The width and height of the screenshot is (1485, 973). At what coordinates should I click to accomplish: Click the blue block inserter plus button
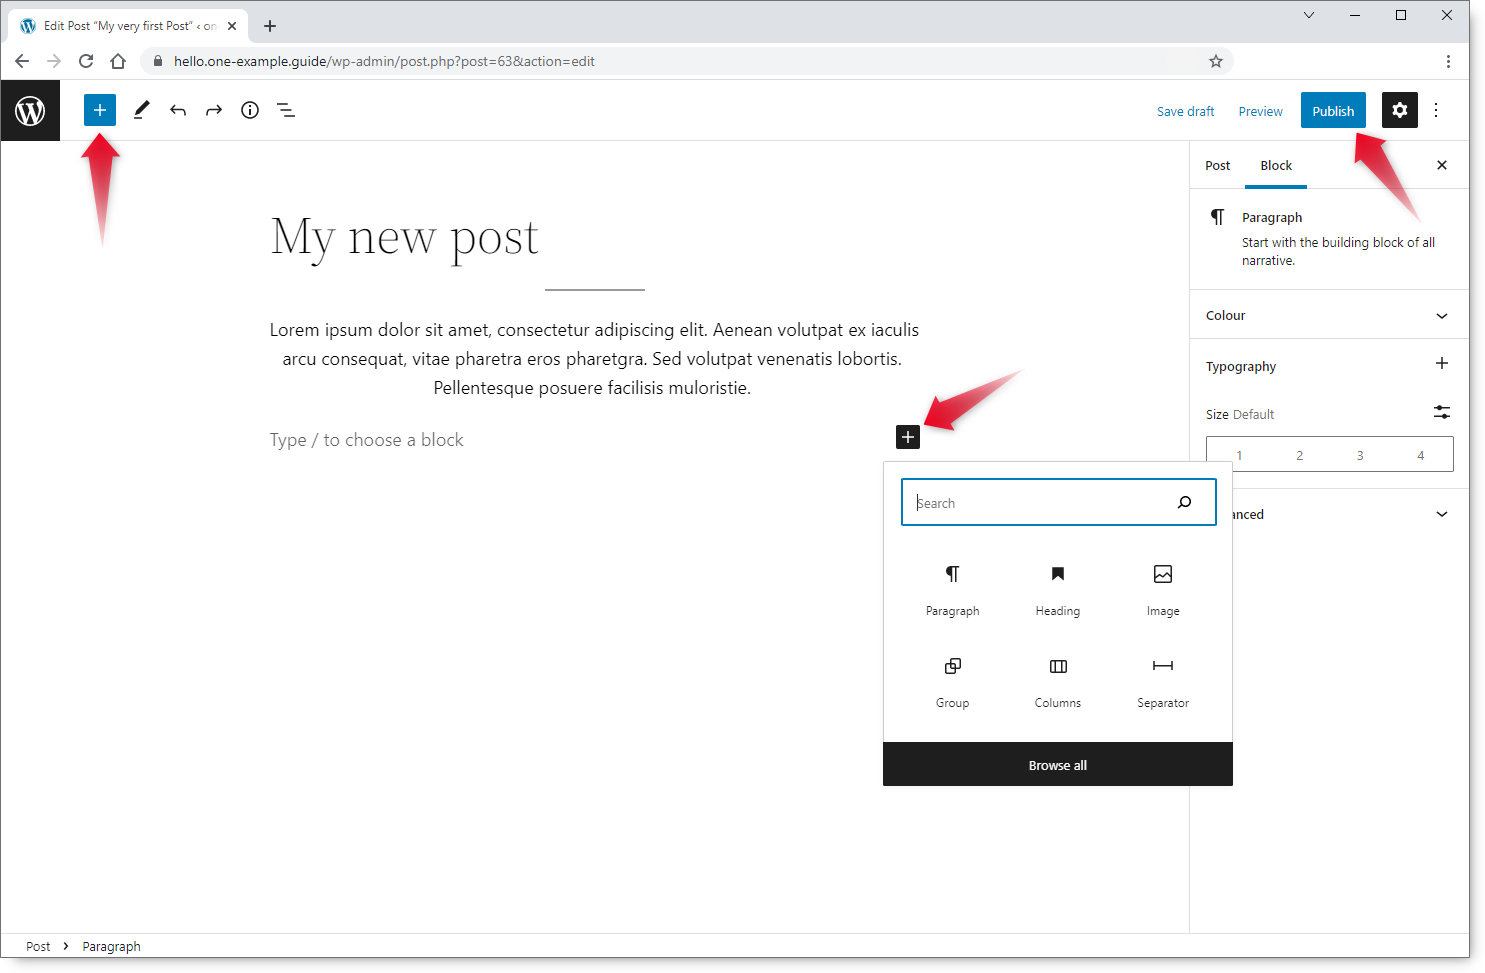100,110
